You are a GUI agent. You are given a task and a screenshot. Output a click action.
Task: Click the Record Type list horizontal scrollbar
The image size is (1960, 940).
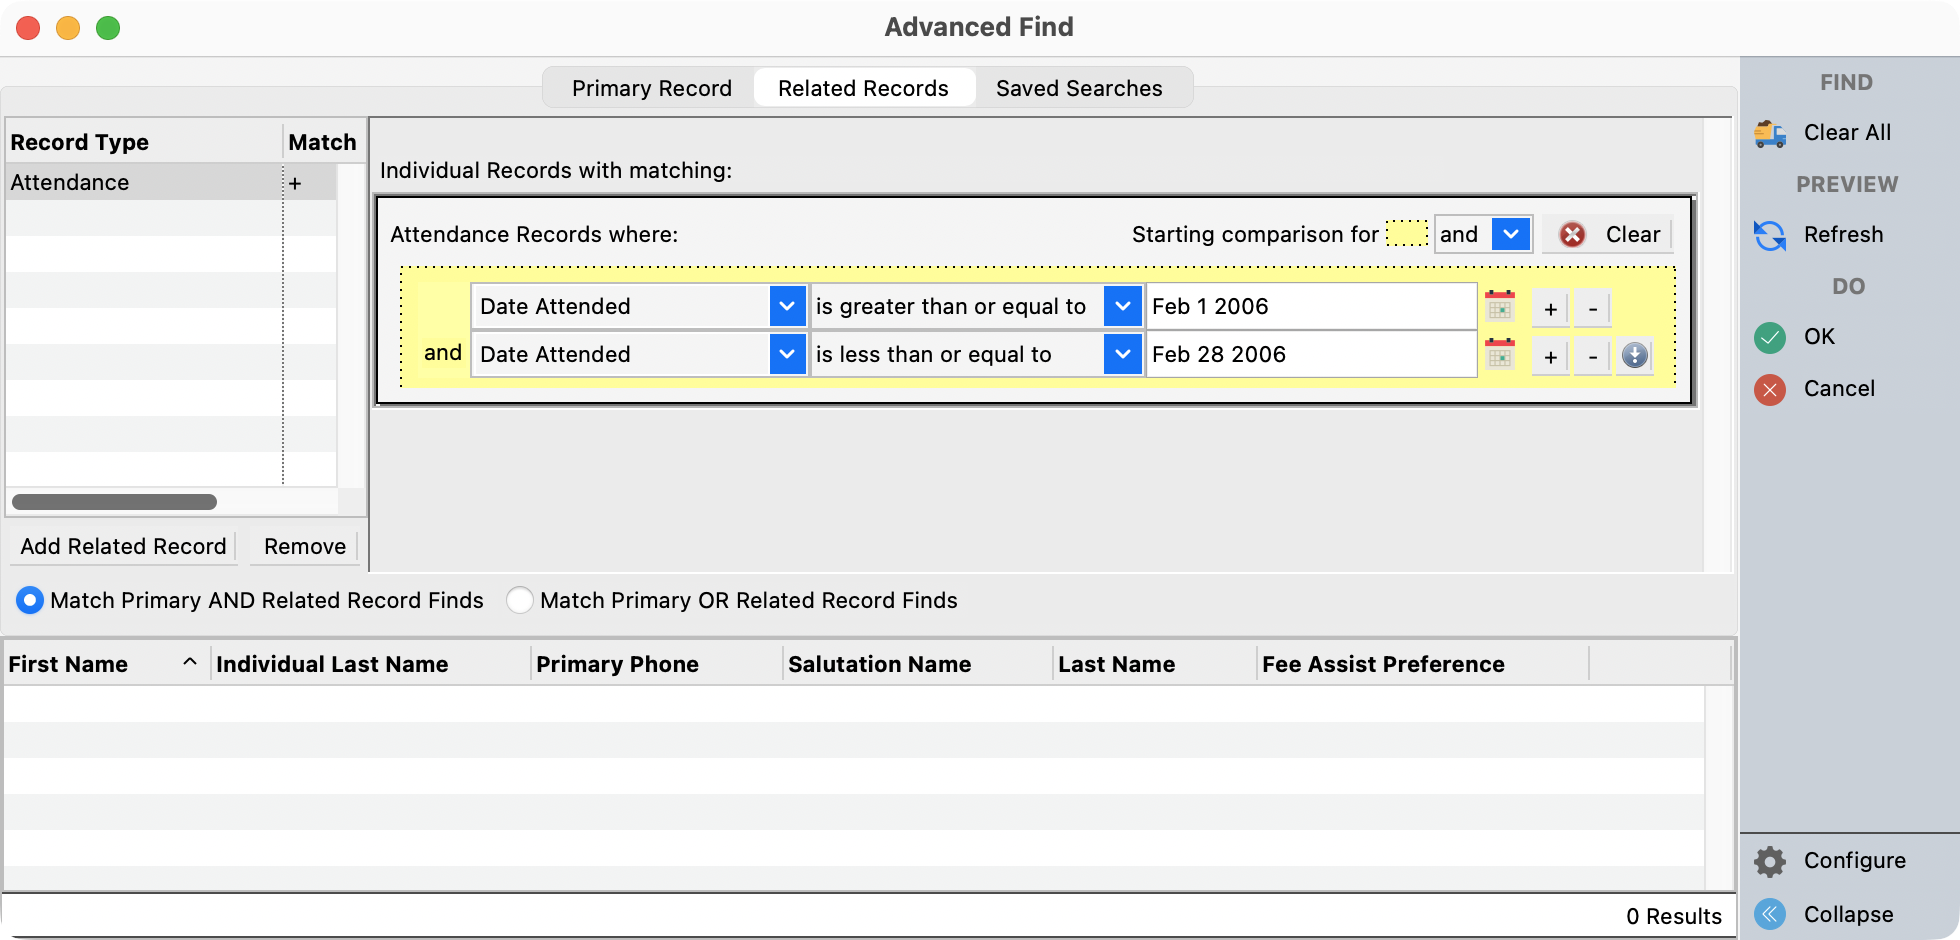pyautogui.click(x=114, y=502)
